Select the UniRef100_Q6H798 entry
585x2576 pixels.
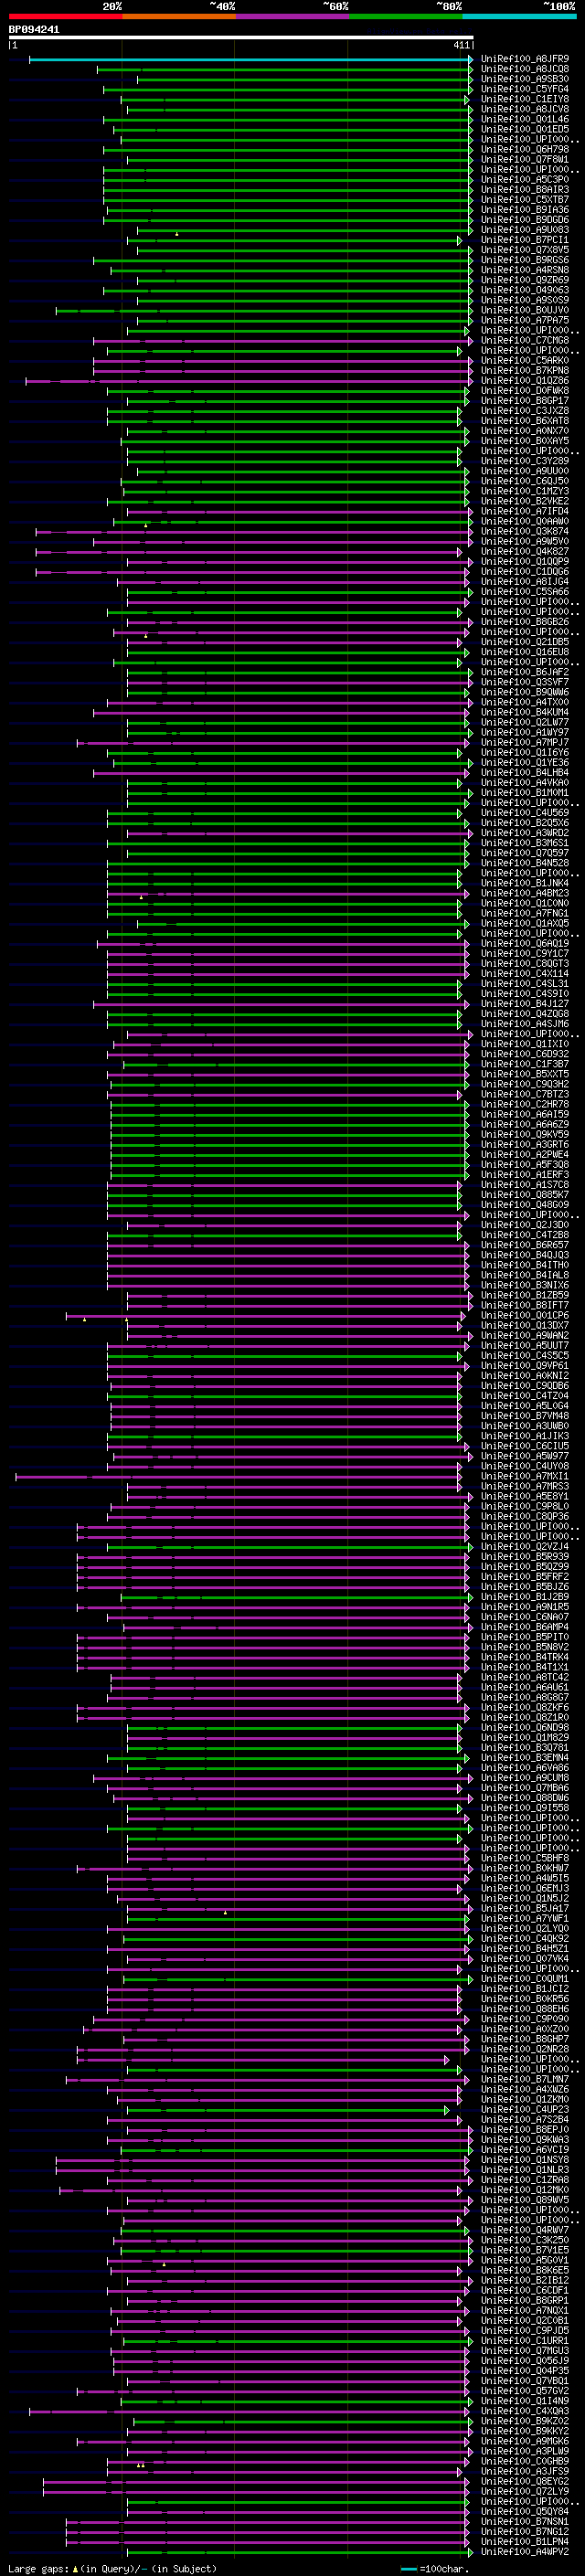pyautogui.click(x=525, y=149)
